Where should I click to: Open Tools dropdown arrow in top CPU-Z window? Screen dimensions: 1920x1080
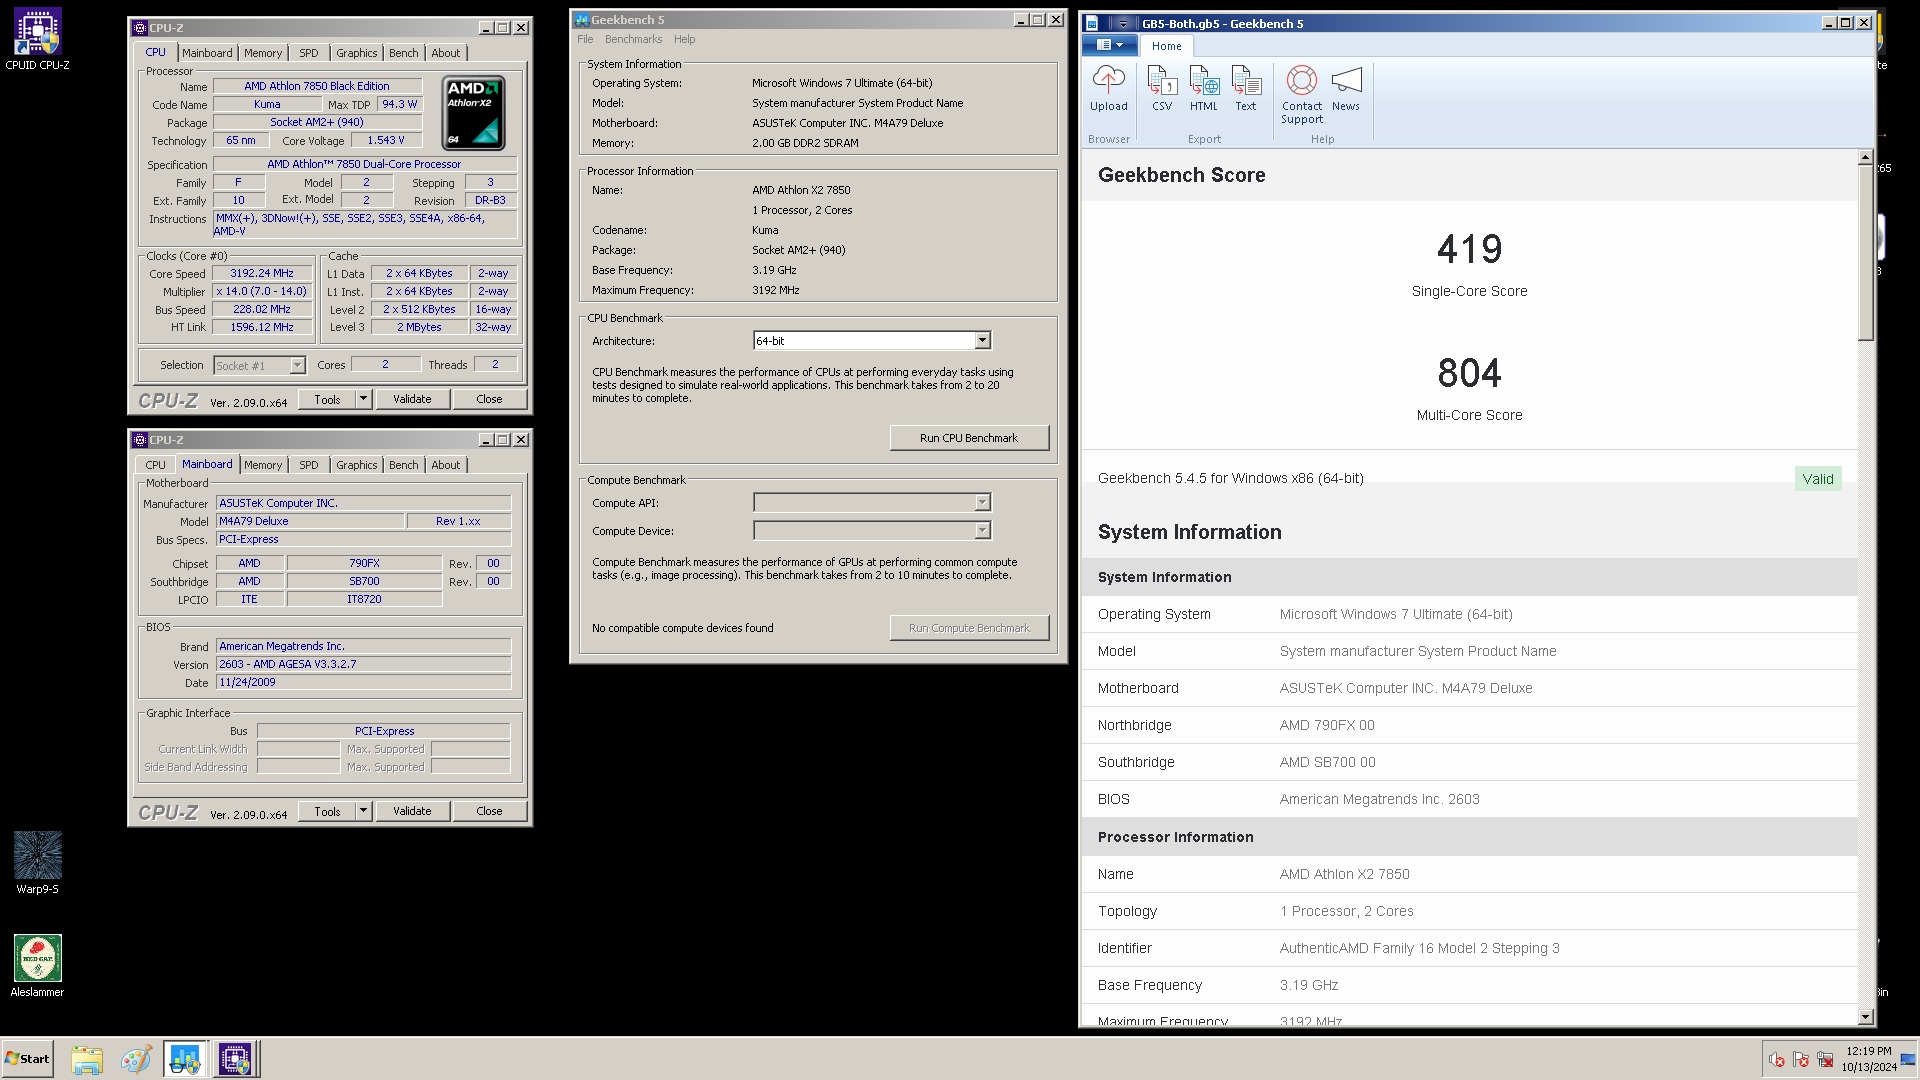pyautogui.click(x=363, y=399)
